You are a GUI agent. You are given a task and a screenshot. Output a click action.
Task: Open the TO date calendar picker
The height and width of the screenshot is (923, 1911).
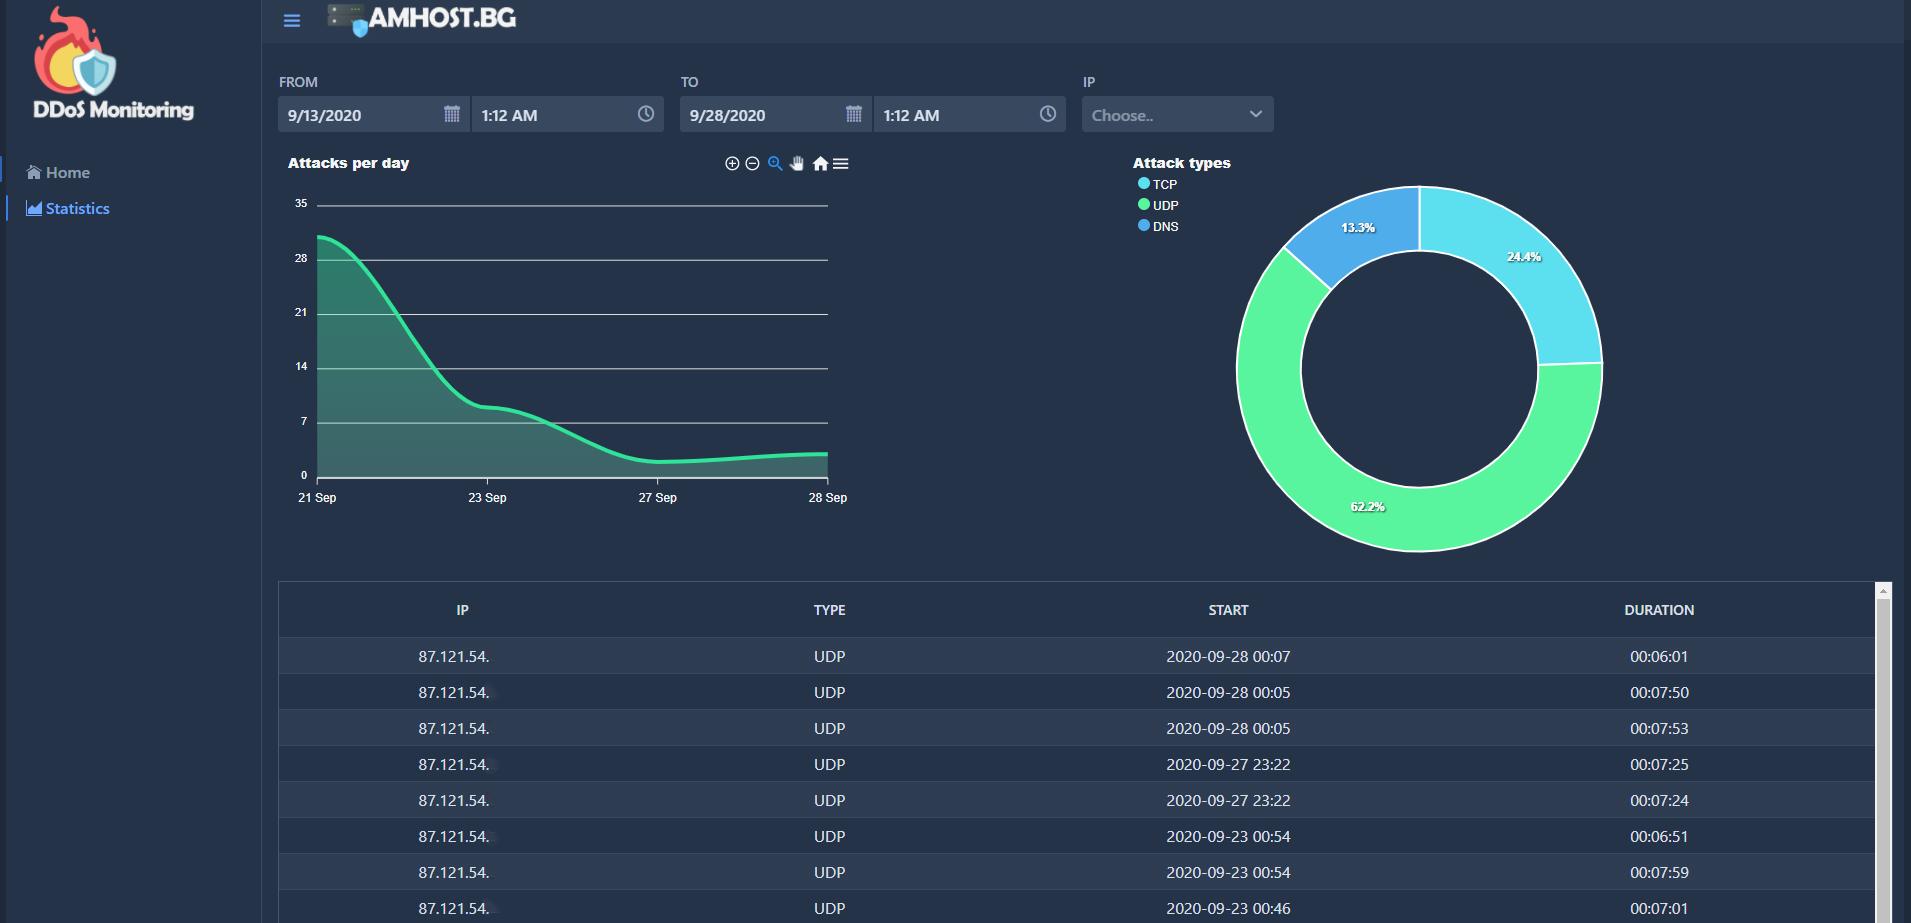[x=854, y=114]
